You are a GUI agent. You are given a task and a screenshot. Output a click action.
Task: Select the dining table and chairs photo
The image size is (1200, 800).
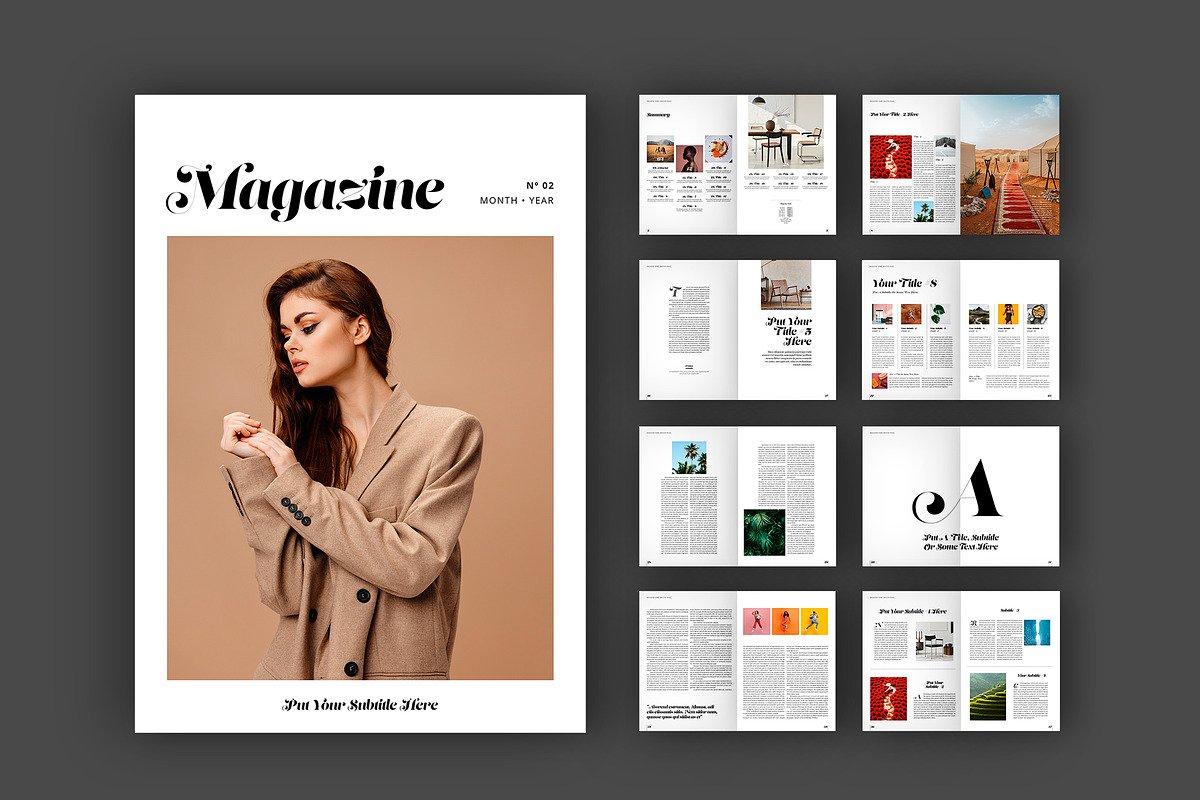786,132
